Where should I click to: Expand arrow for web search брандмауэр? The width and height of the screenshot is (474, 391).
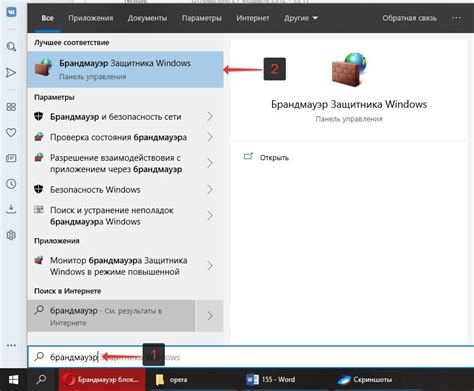(x=210, y=316)
